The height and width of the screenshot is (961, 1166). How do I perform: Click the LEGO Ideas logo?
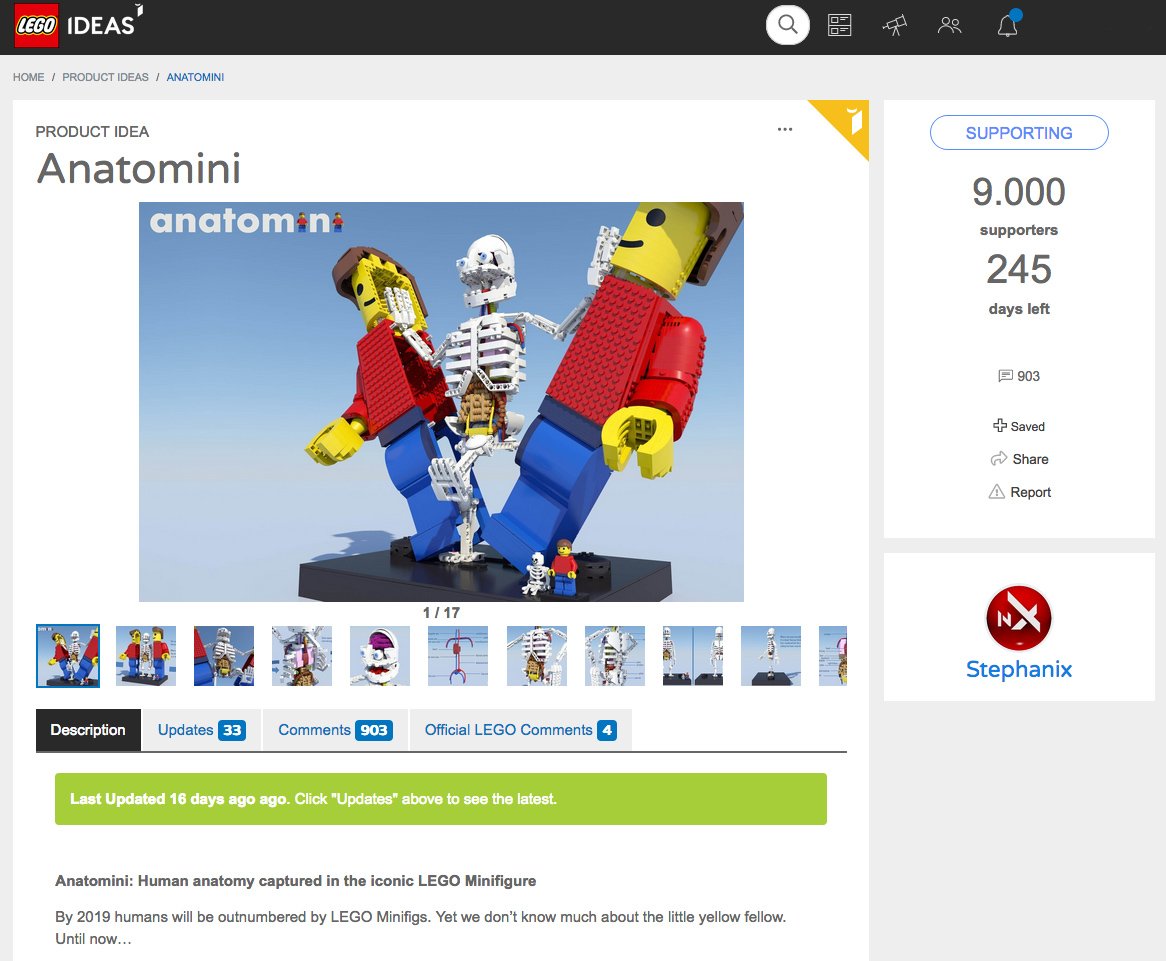78,25
